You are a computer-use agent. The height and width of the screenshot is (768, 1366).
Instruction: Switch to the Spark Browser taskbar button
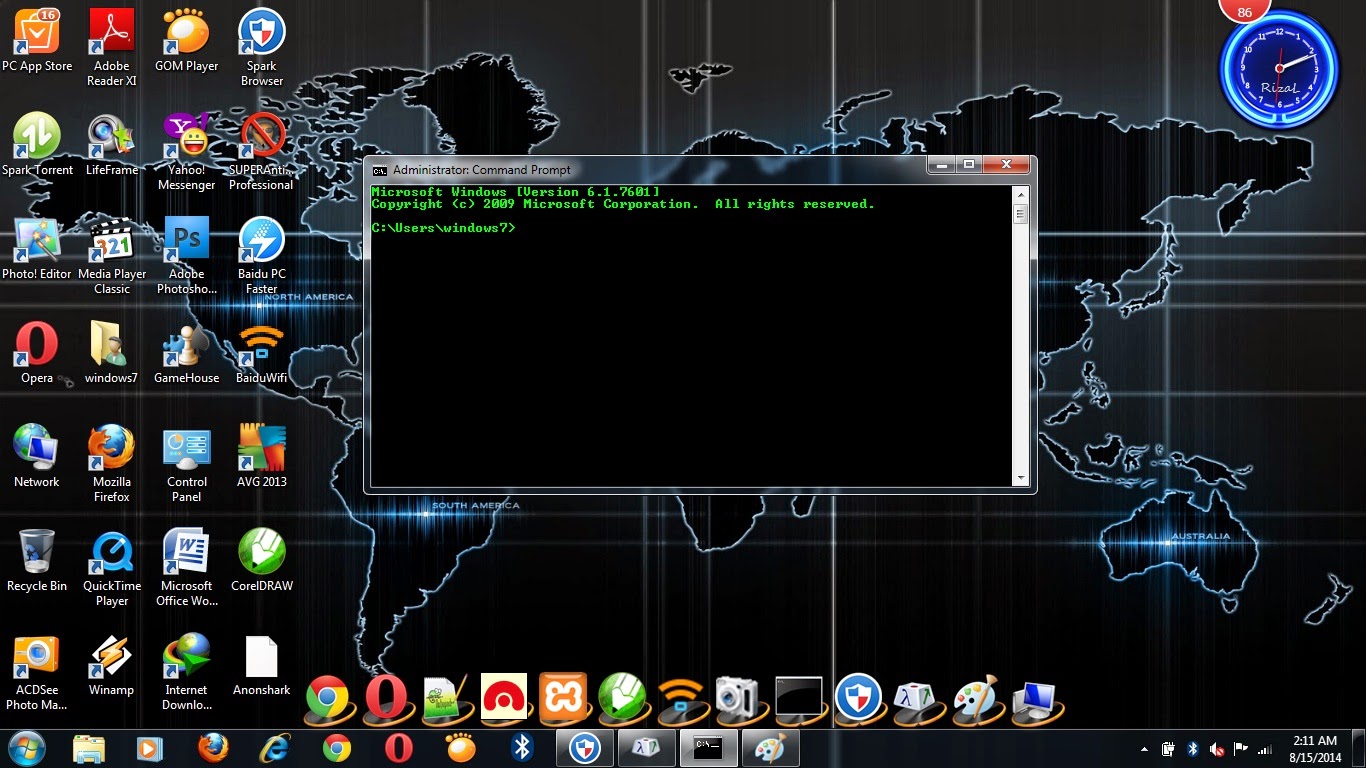pos(584,748)
